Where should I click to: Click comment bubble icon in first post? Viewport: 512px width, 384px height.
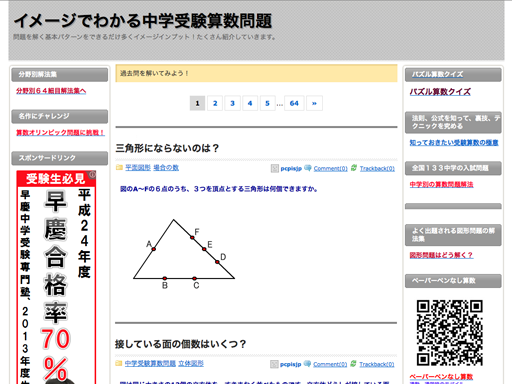click(308, 168)
